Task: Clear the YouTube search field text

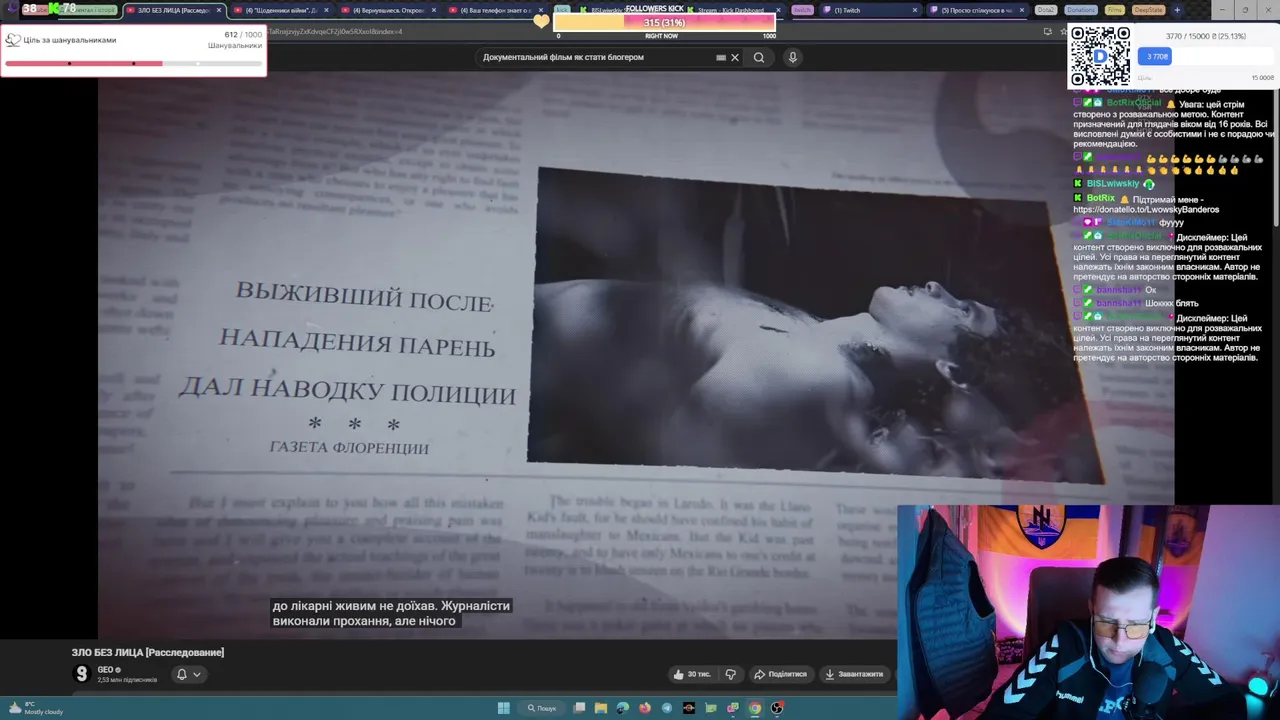Action: 735,57
